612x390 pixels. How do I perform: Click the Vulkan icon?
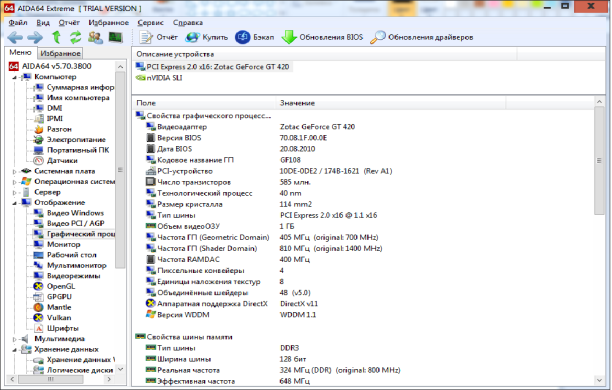tap(39, 318)
